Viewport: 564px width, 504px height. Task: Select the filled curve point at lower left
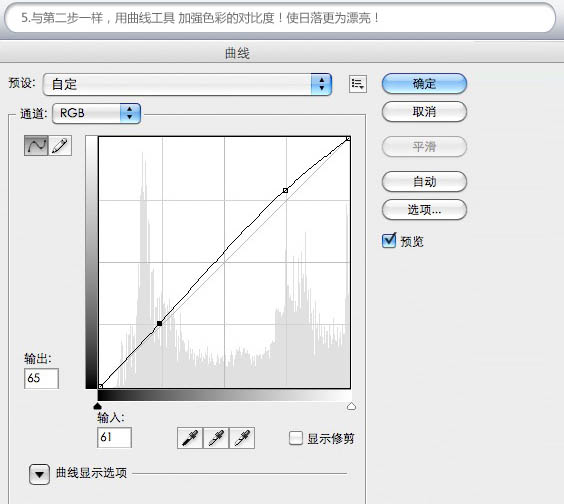[159, 323]
